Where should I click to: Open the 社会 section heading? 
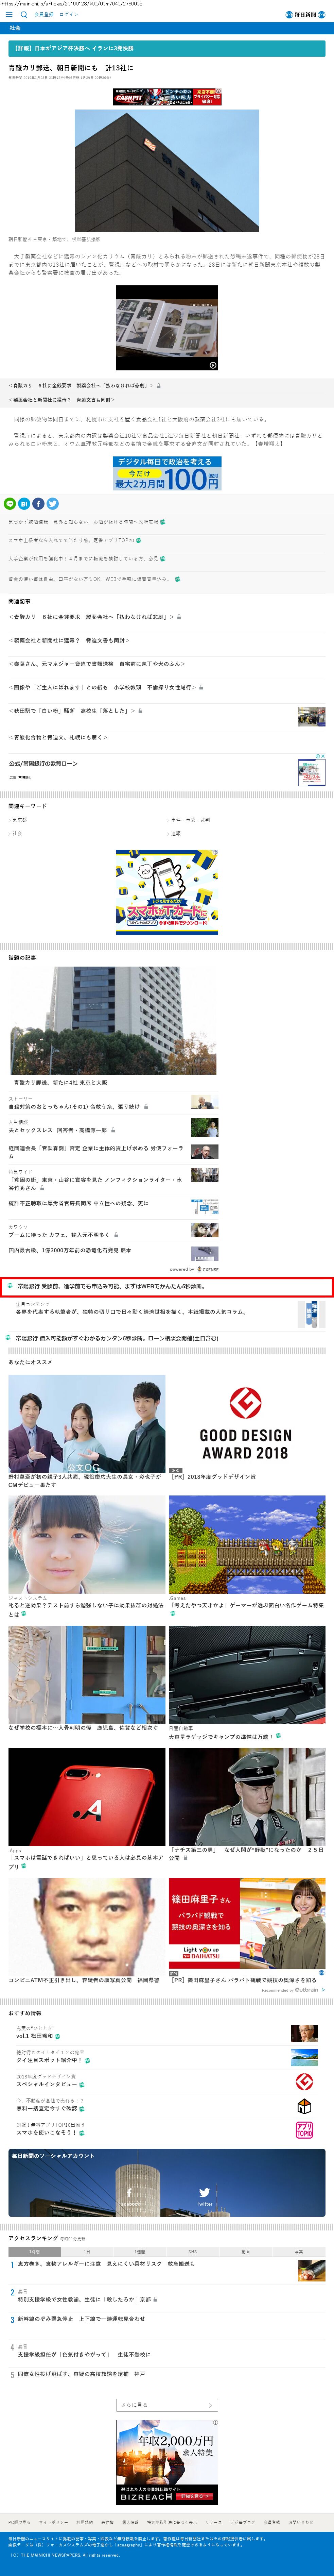[x=15, y=28]
